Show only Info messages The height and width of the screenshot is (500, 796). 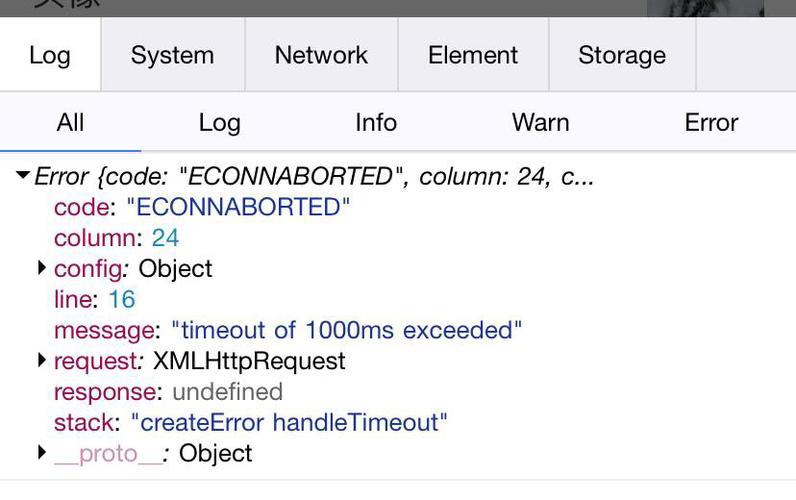(376, 122)
